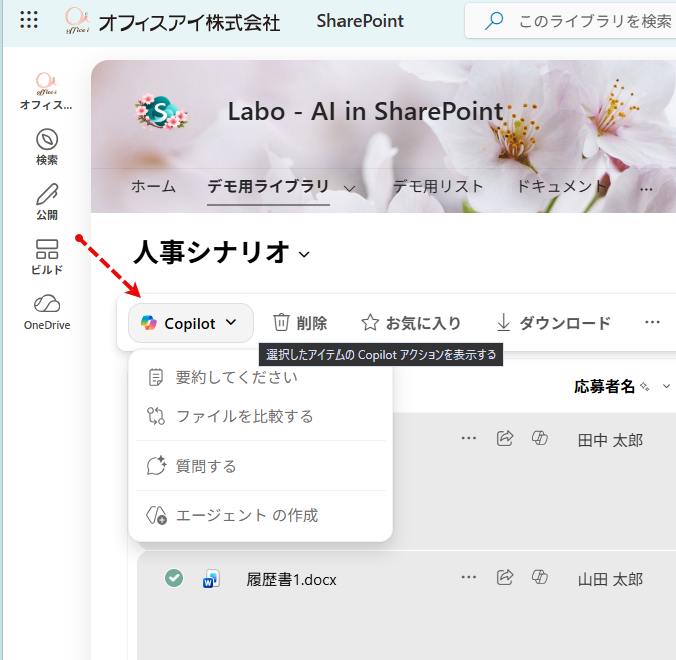The image size is (676, 660).
Task: Click the 応募者名 column header
Action: click(604, 386)
